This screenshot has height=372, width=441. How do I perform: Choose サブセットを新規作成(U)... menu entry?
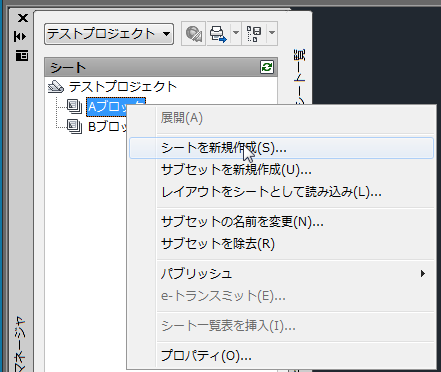[281, 170]
